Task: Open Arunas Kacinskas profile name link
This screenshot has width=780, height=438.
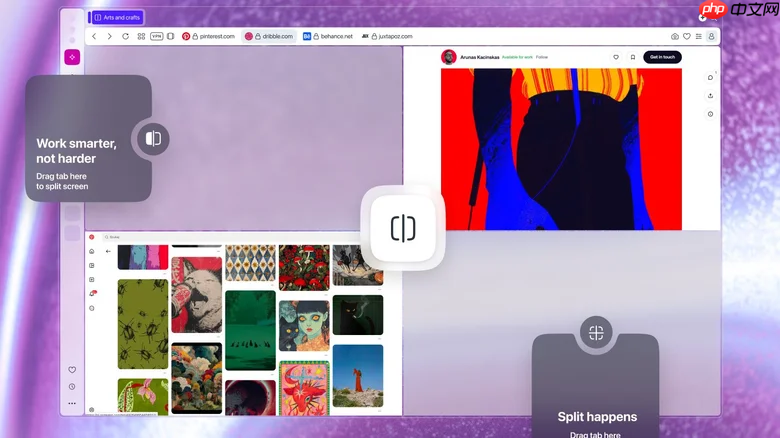Action: (x=480, y=57)
